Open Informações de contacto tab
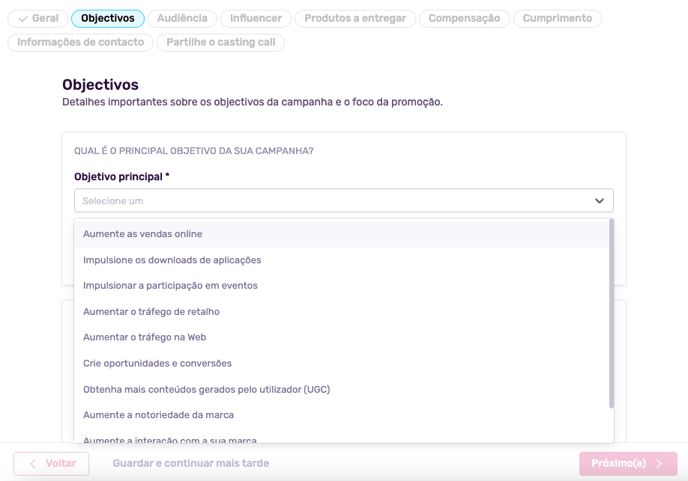 [x=80, y=42]
